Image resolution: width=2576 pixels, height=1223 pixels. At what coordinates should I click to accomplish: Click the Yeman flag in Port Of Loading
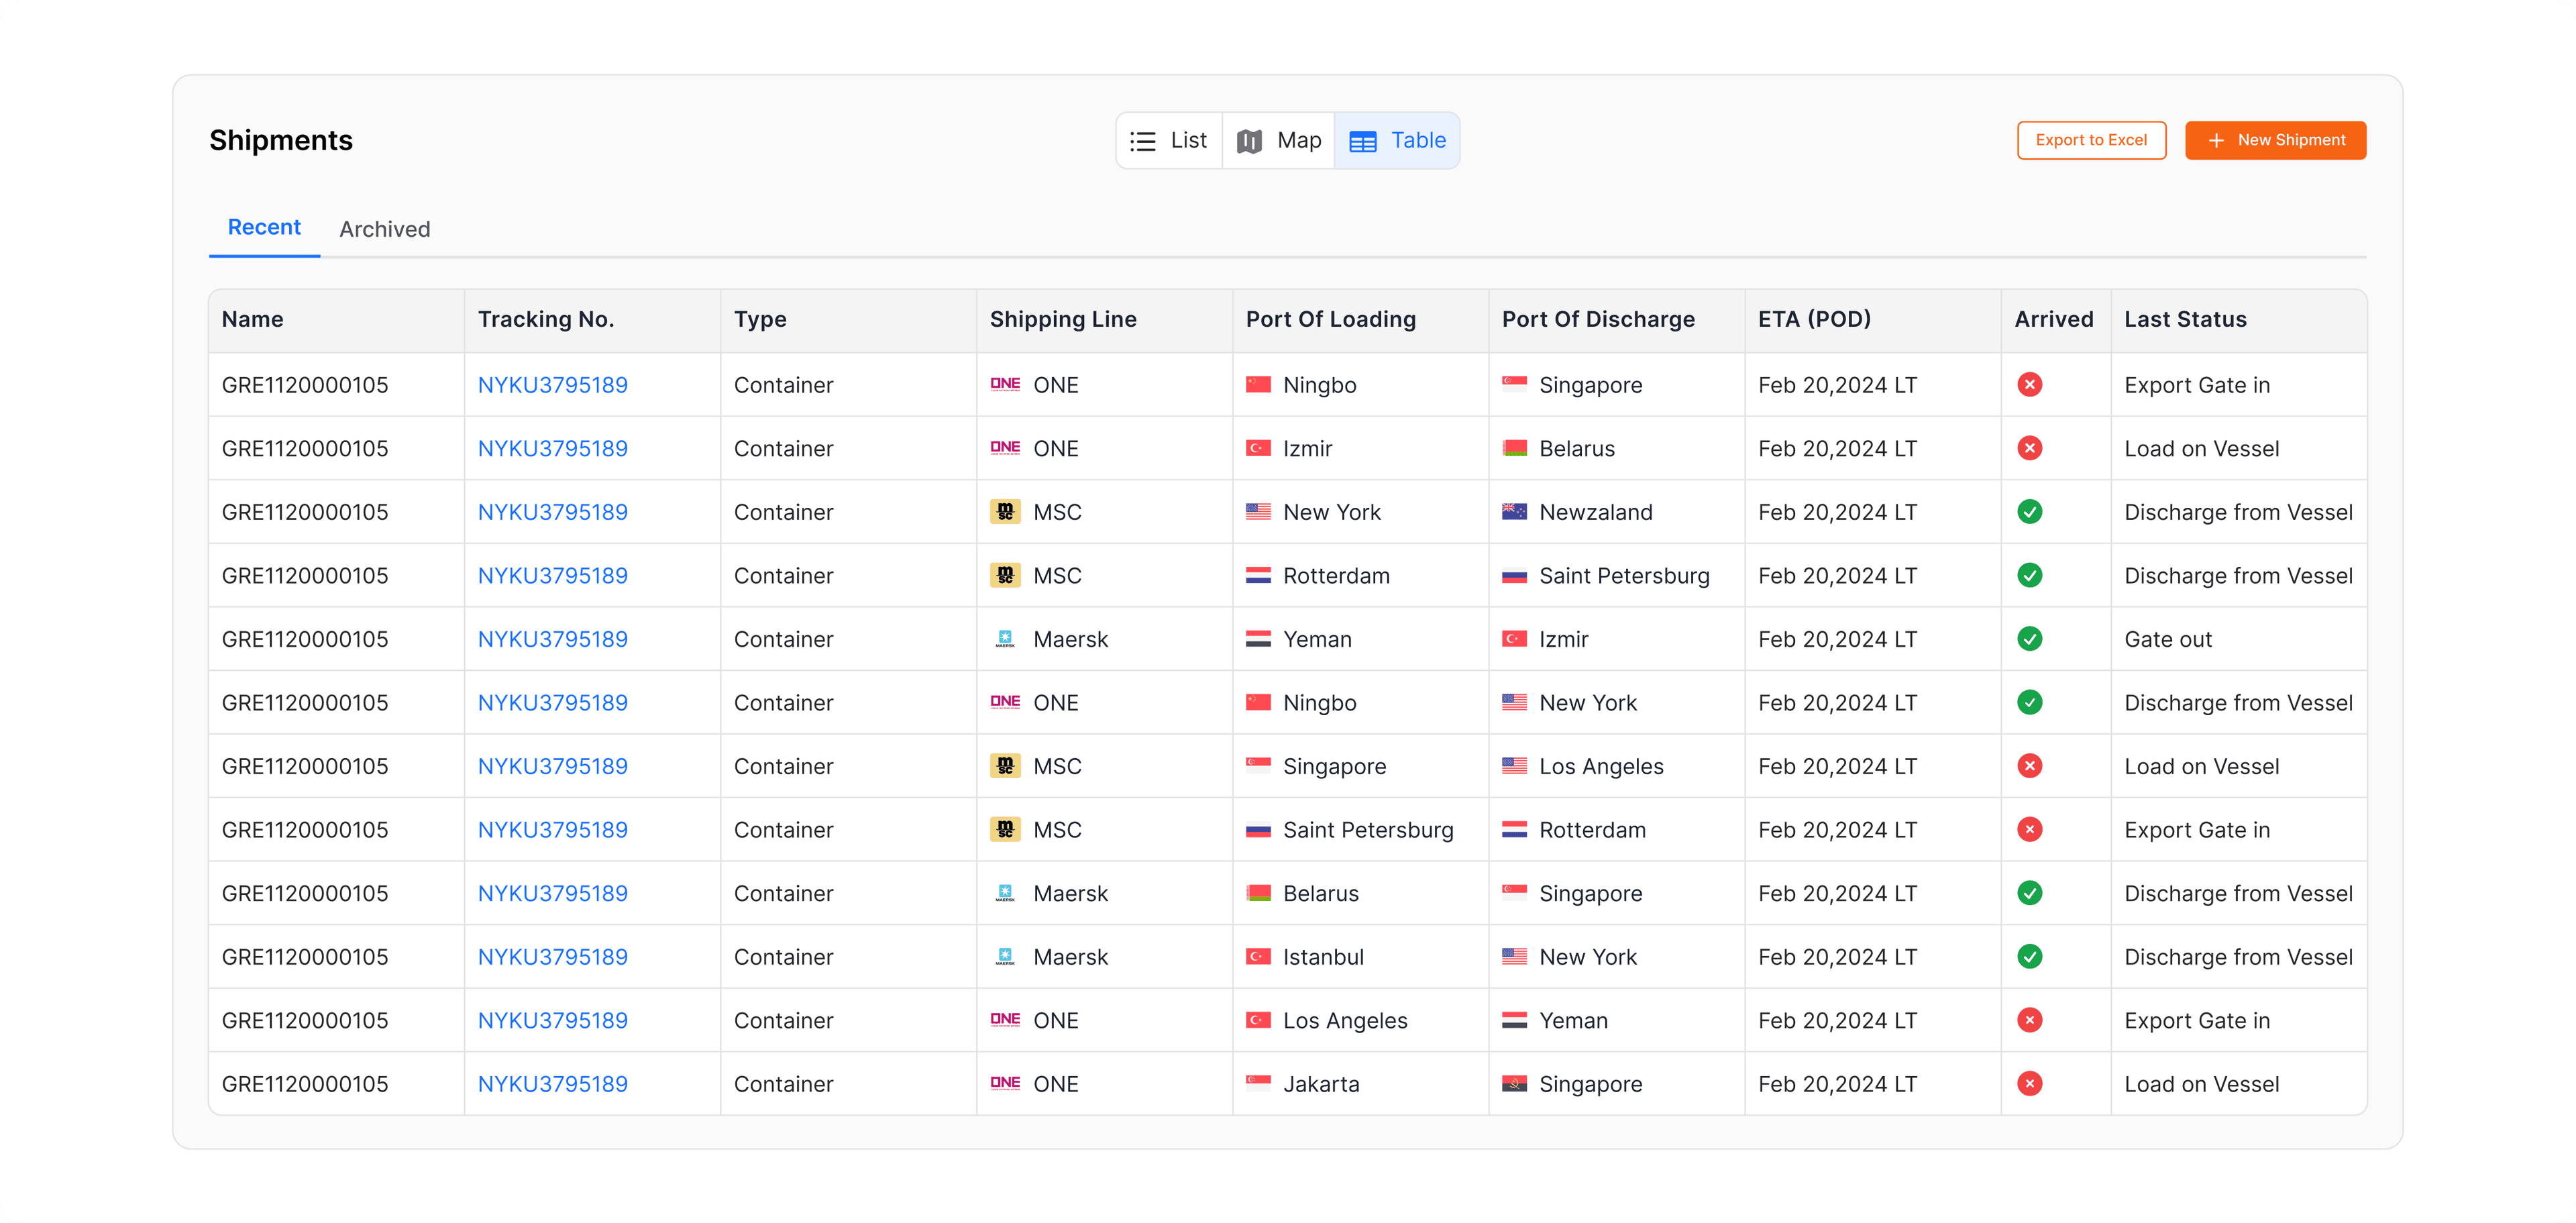click(1258, 639)
